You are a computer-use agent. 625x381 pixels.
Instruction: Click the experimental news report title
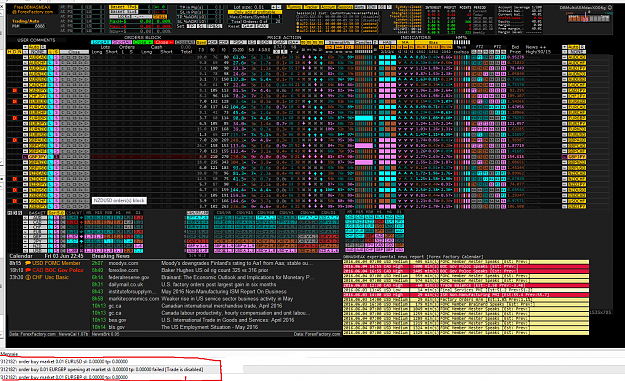(x=413, y=257)
